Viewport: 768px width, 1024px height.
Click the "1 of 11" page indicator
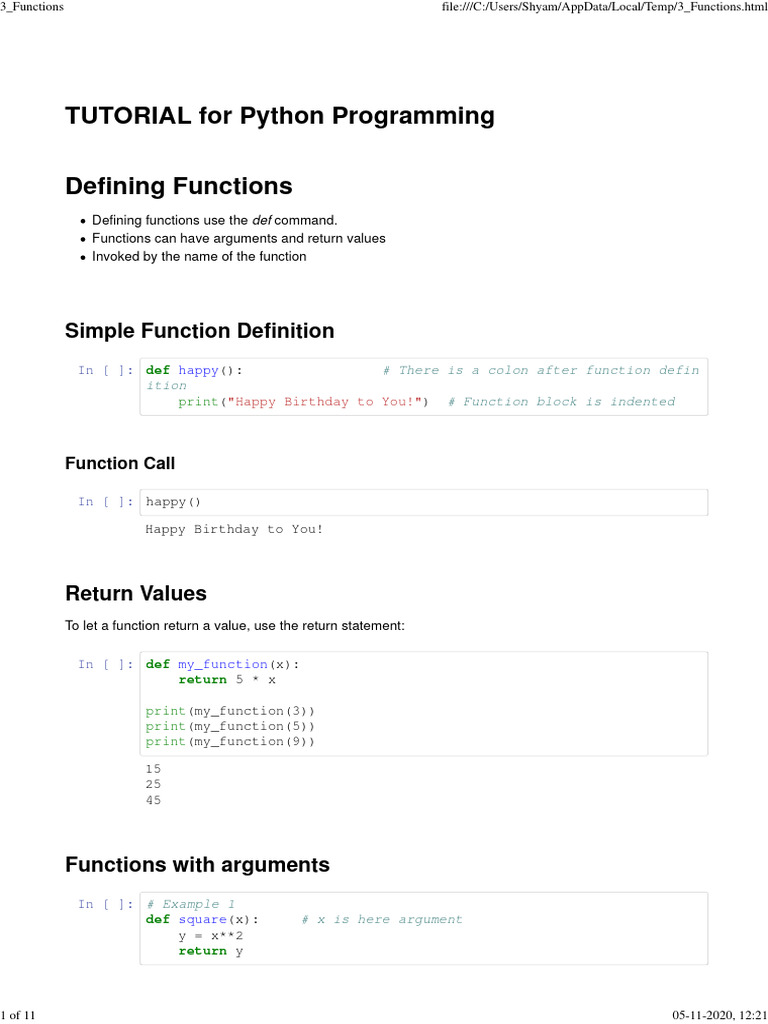click(x=18, y=1016)
